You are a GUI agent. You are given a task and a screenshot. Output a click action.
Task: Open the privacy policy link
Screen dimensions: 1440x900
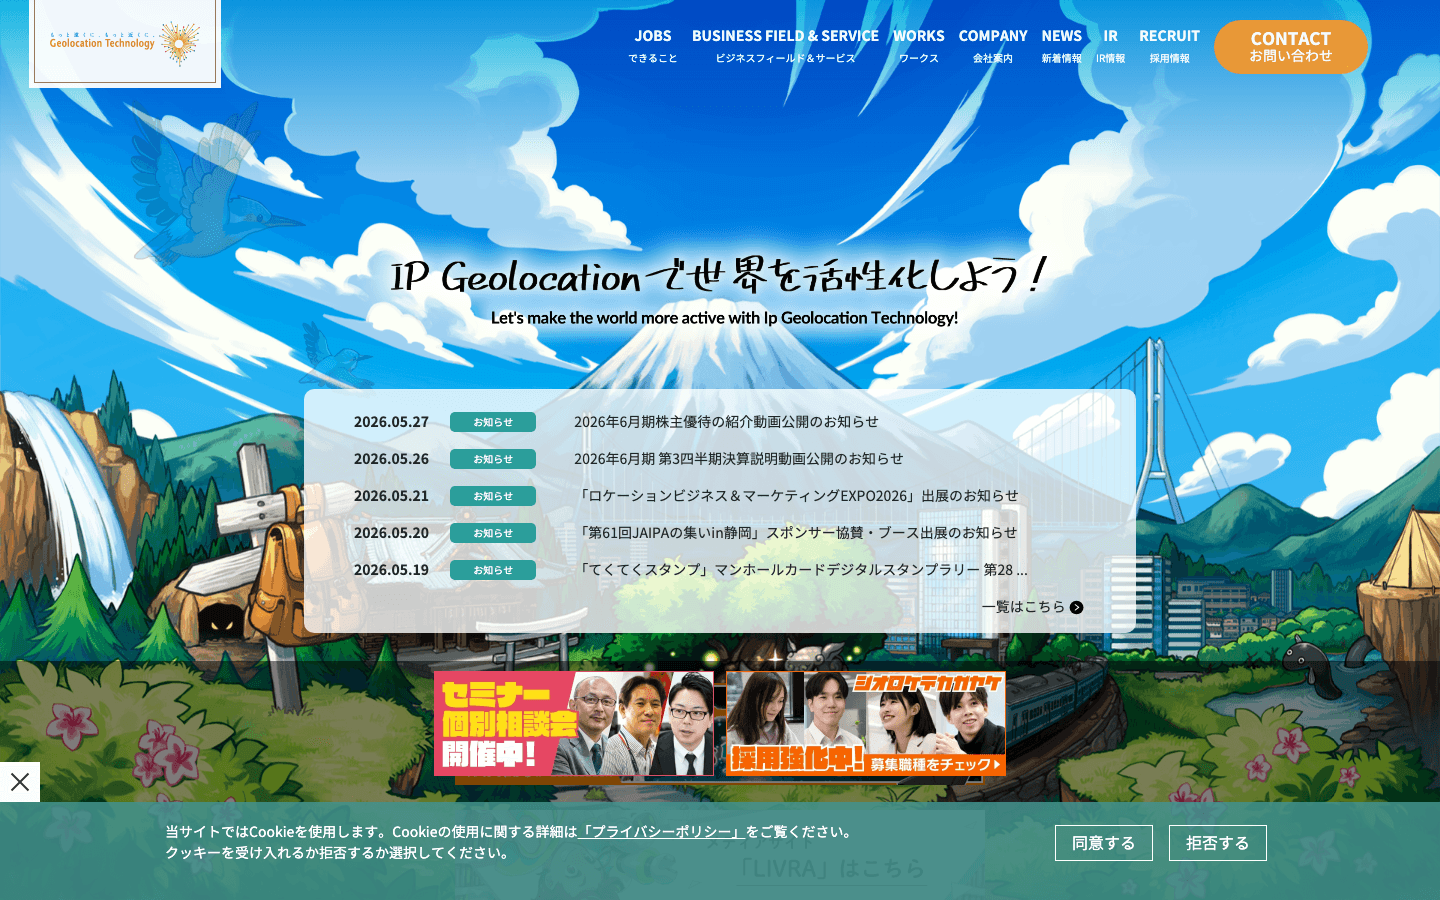661,832
